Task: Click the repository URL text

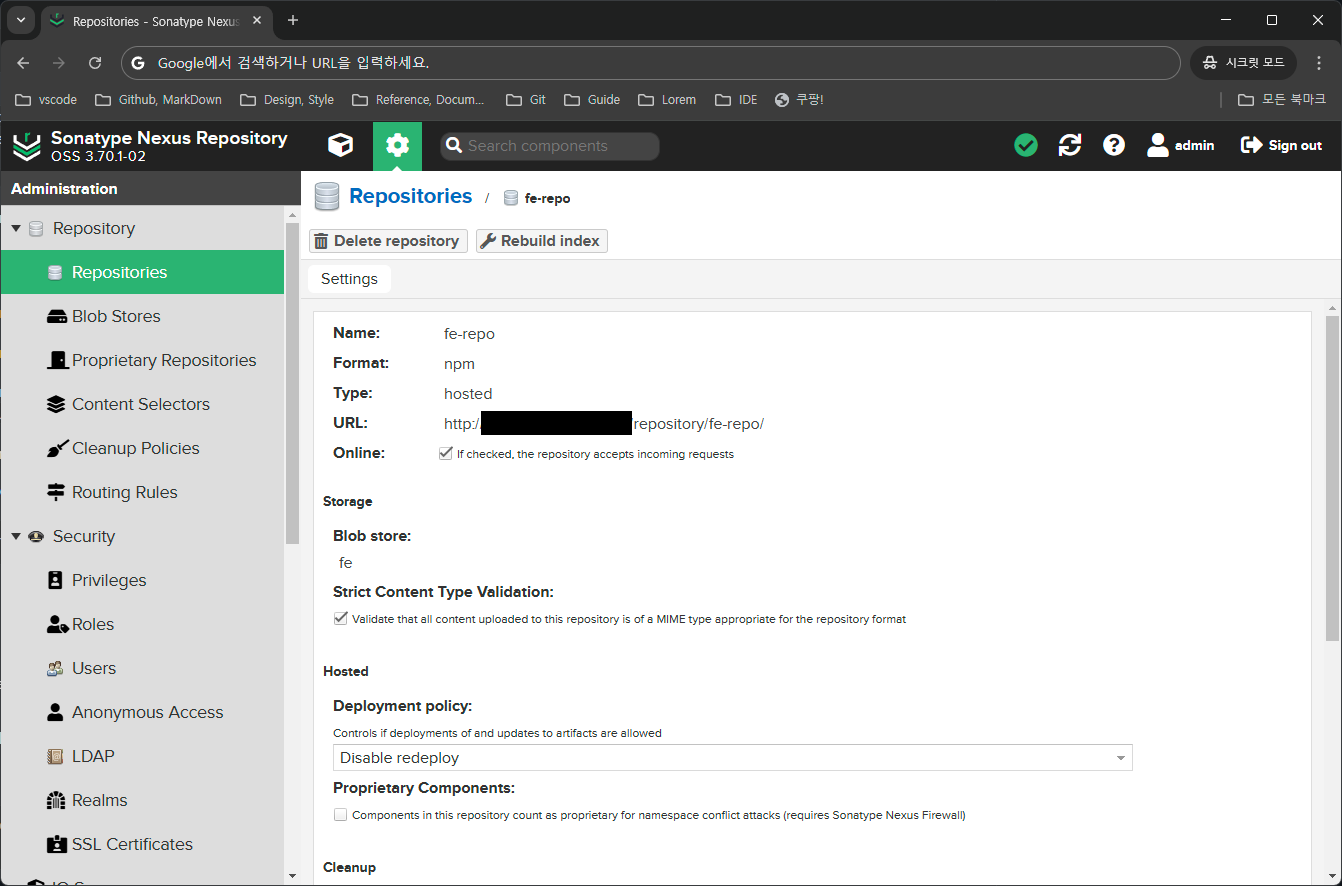Action: (604, 423)
